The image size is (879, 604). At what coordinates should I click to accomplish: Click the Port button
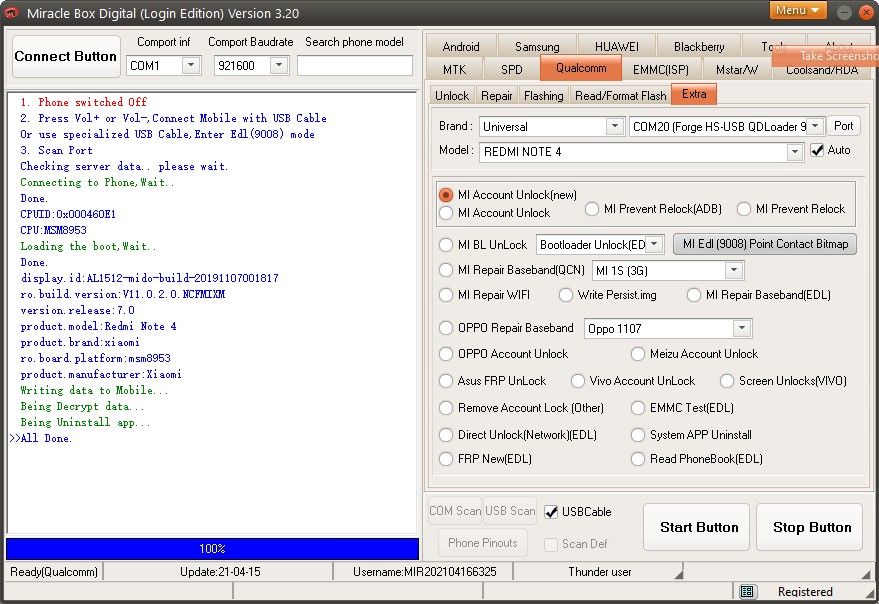click(843, 126)
